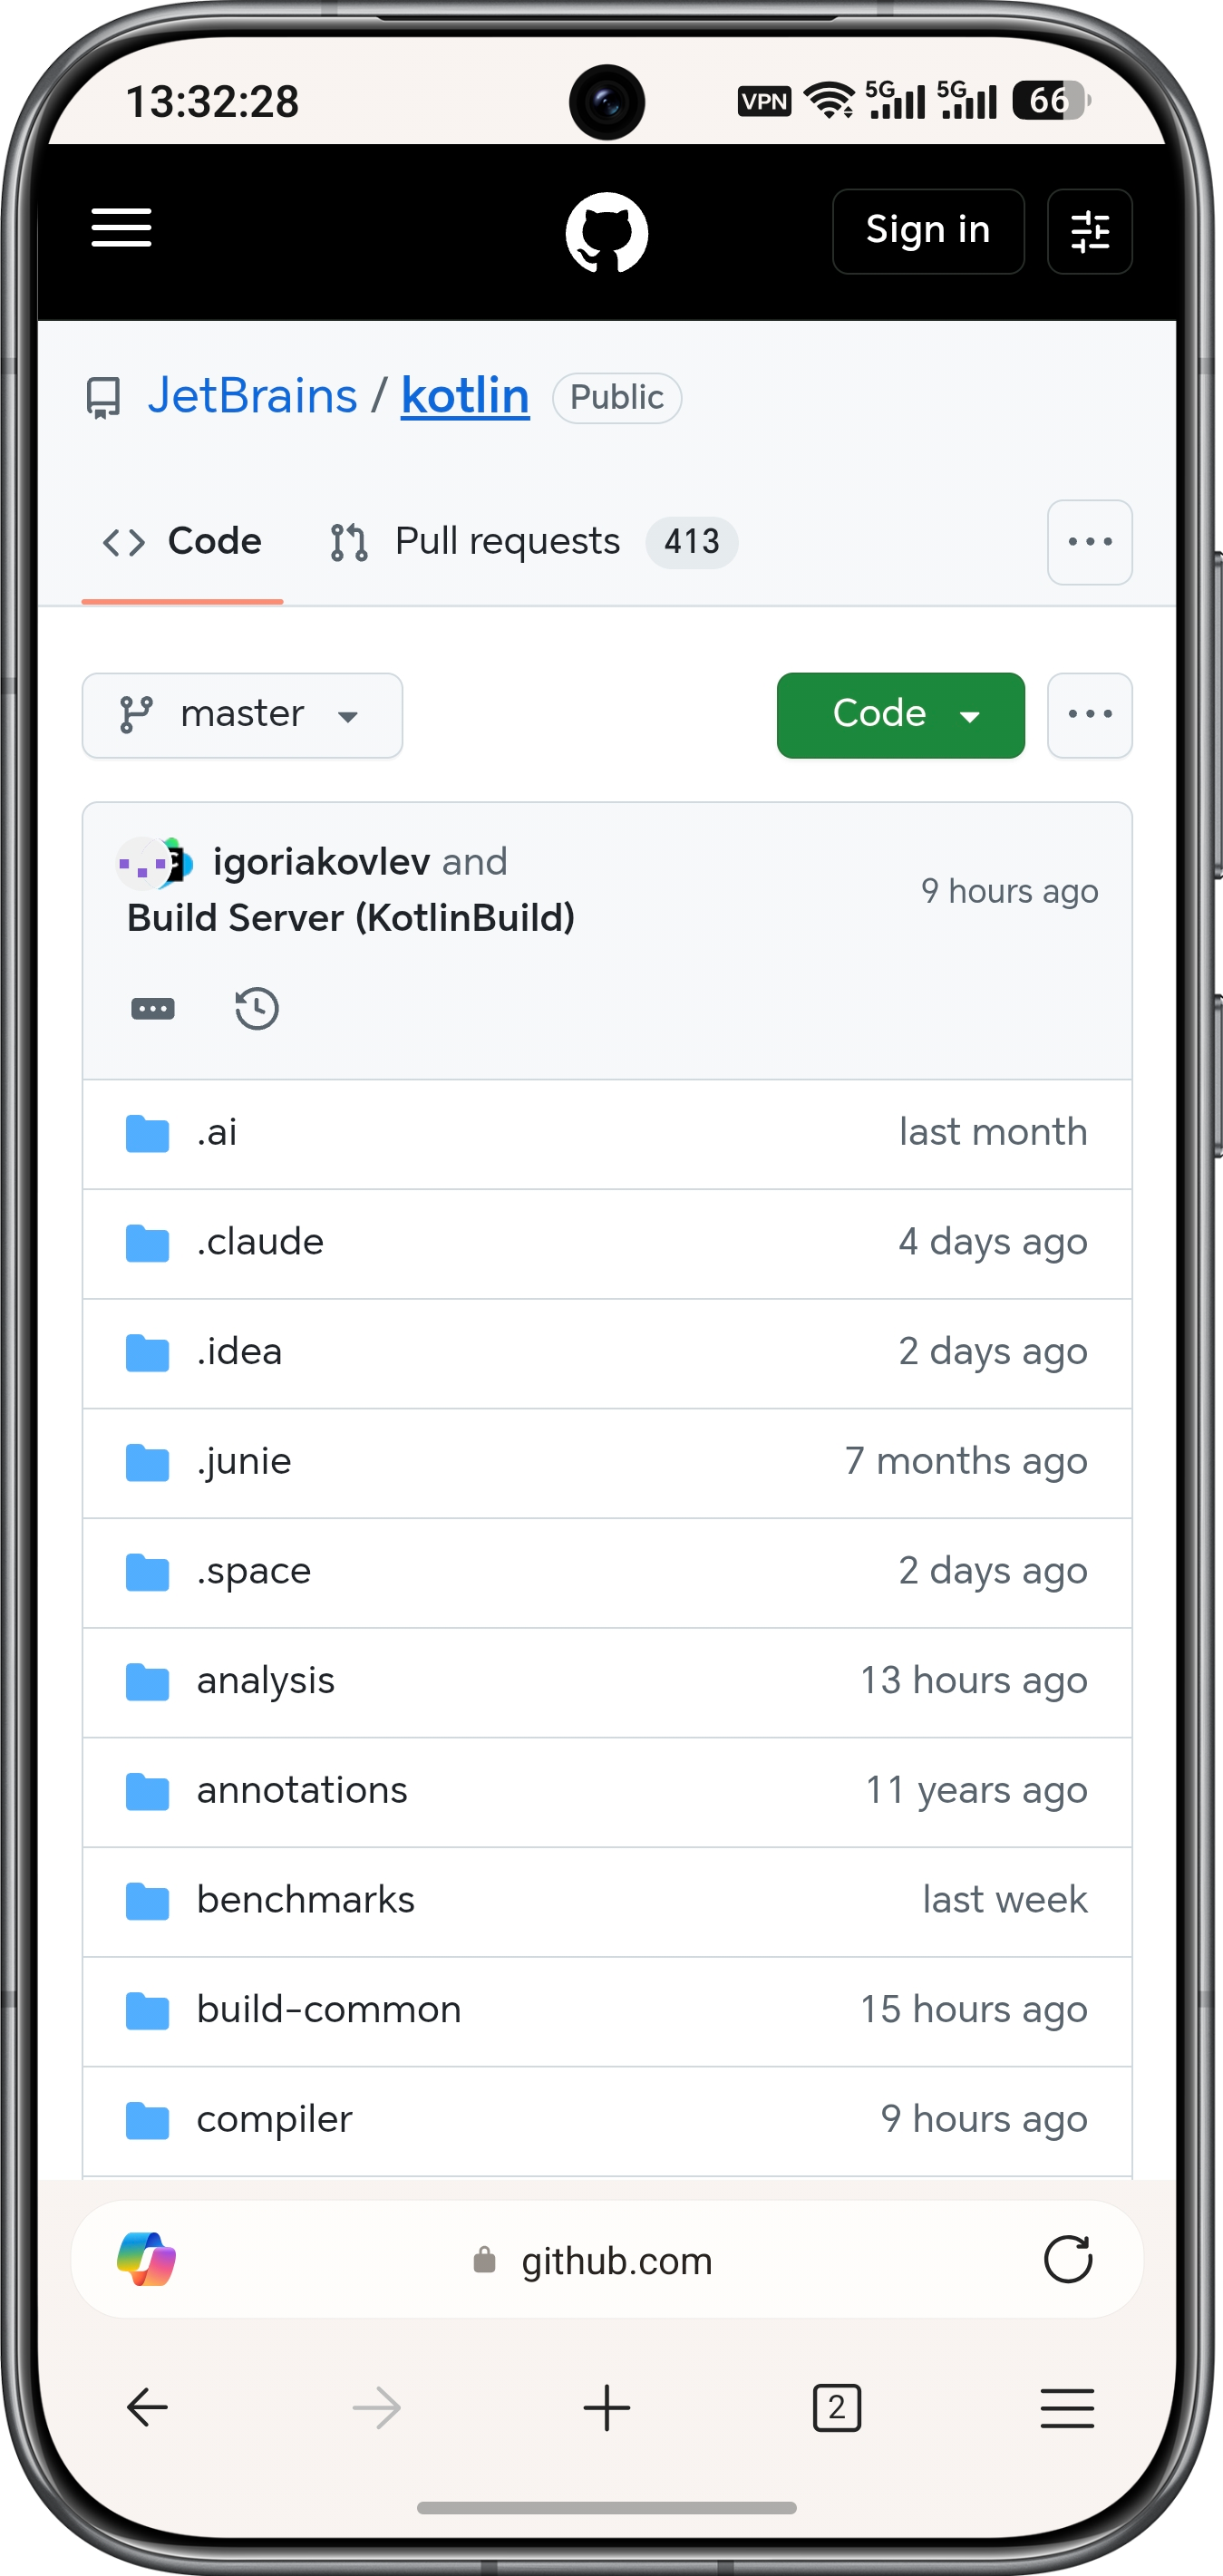Image resolution: width=1223 pixels, height=2576 pixels.
Task: Click the repository book icon beside JetBrains
Action: point(103,397)
